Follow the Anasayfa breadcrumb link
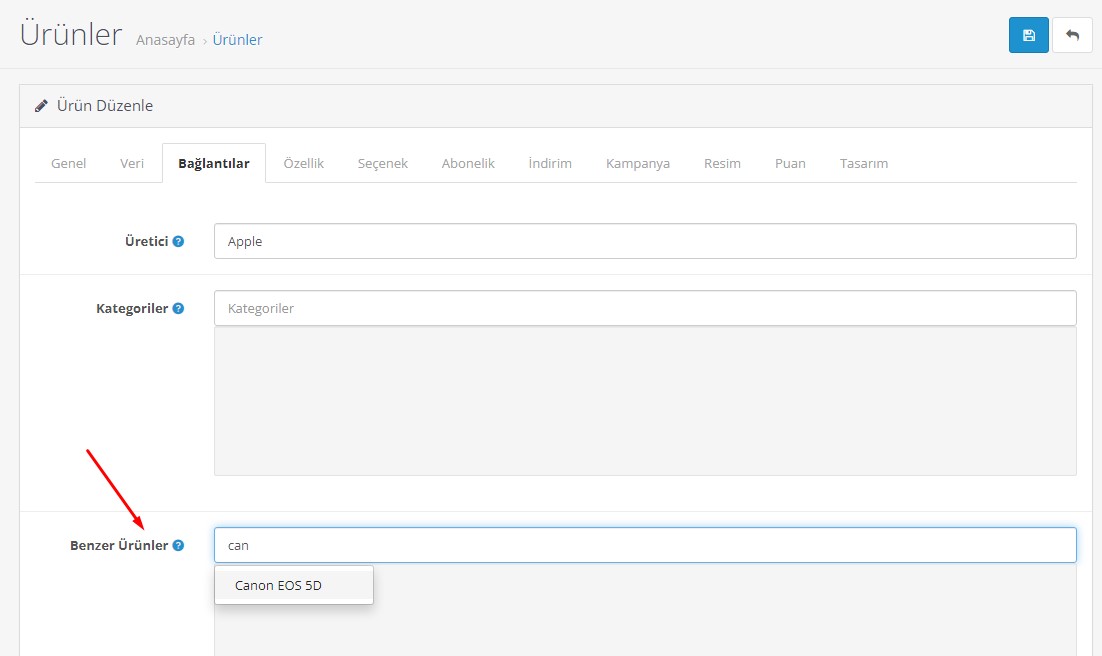 165,40
